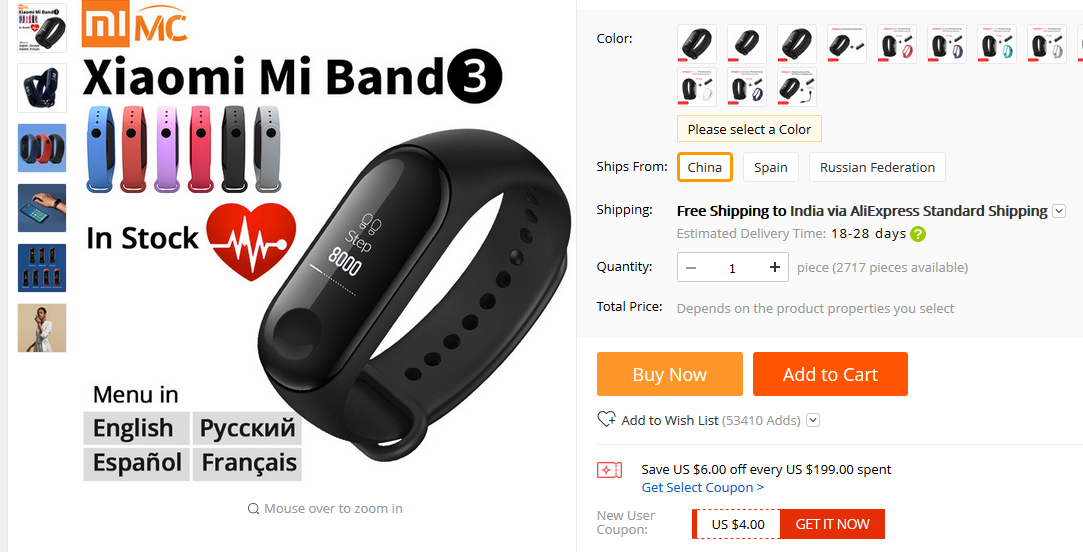Claim new user coupon with GET IT NOW
Viewport: 1083px width, 552px height.
tap(832, 524)
